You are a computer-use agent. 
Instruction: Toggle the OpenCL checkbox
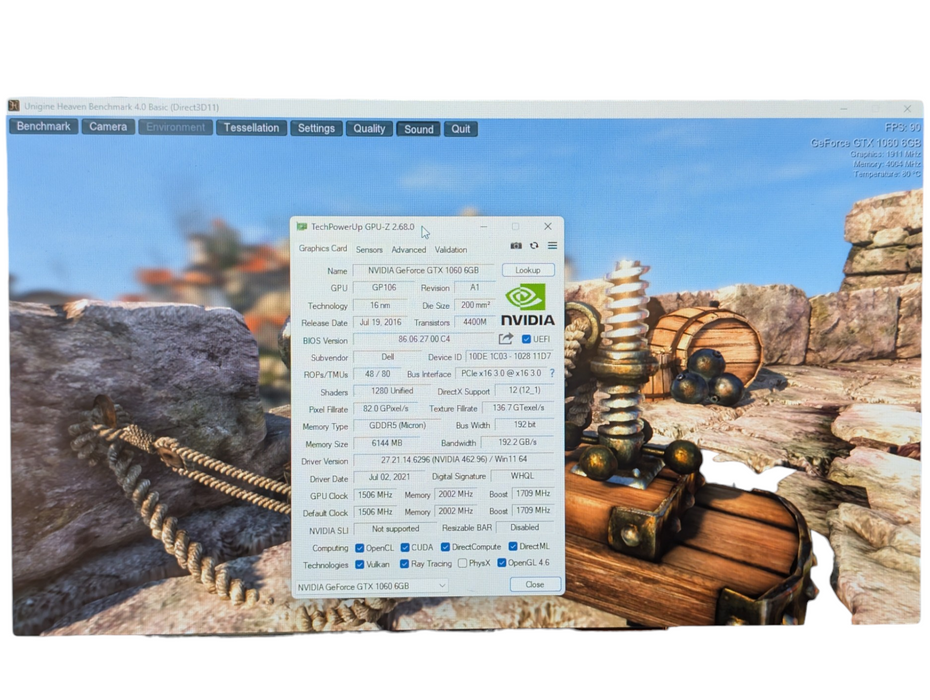[x=359, y=548]
